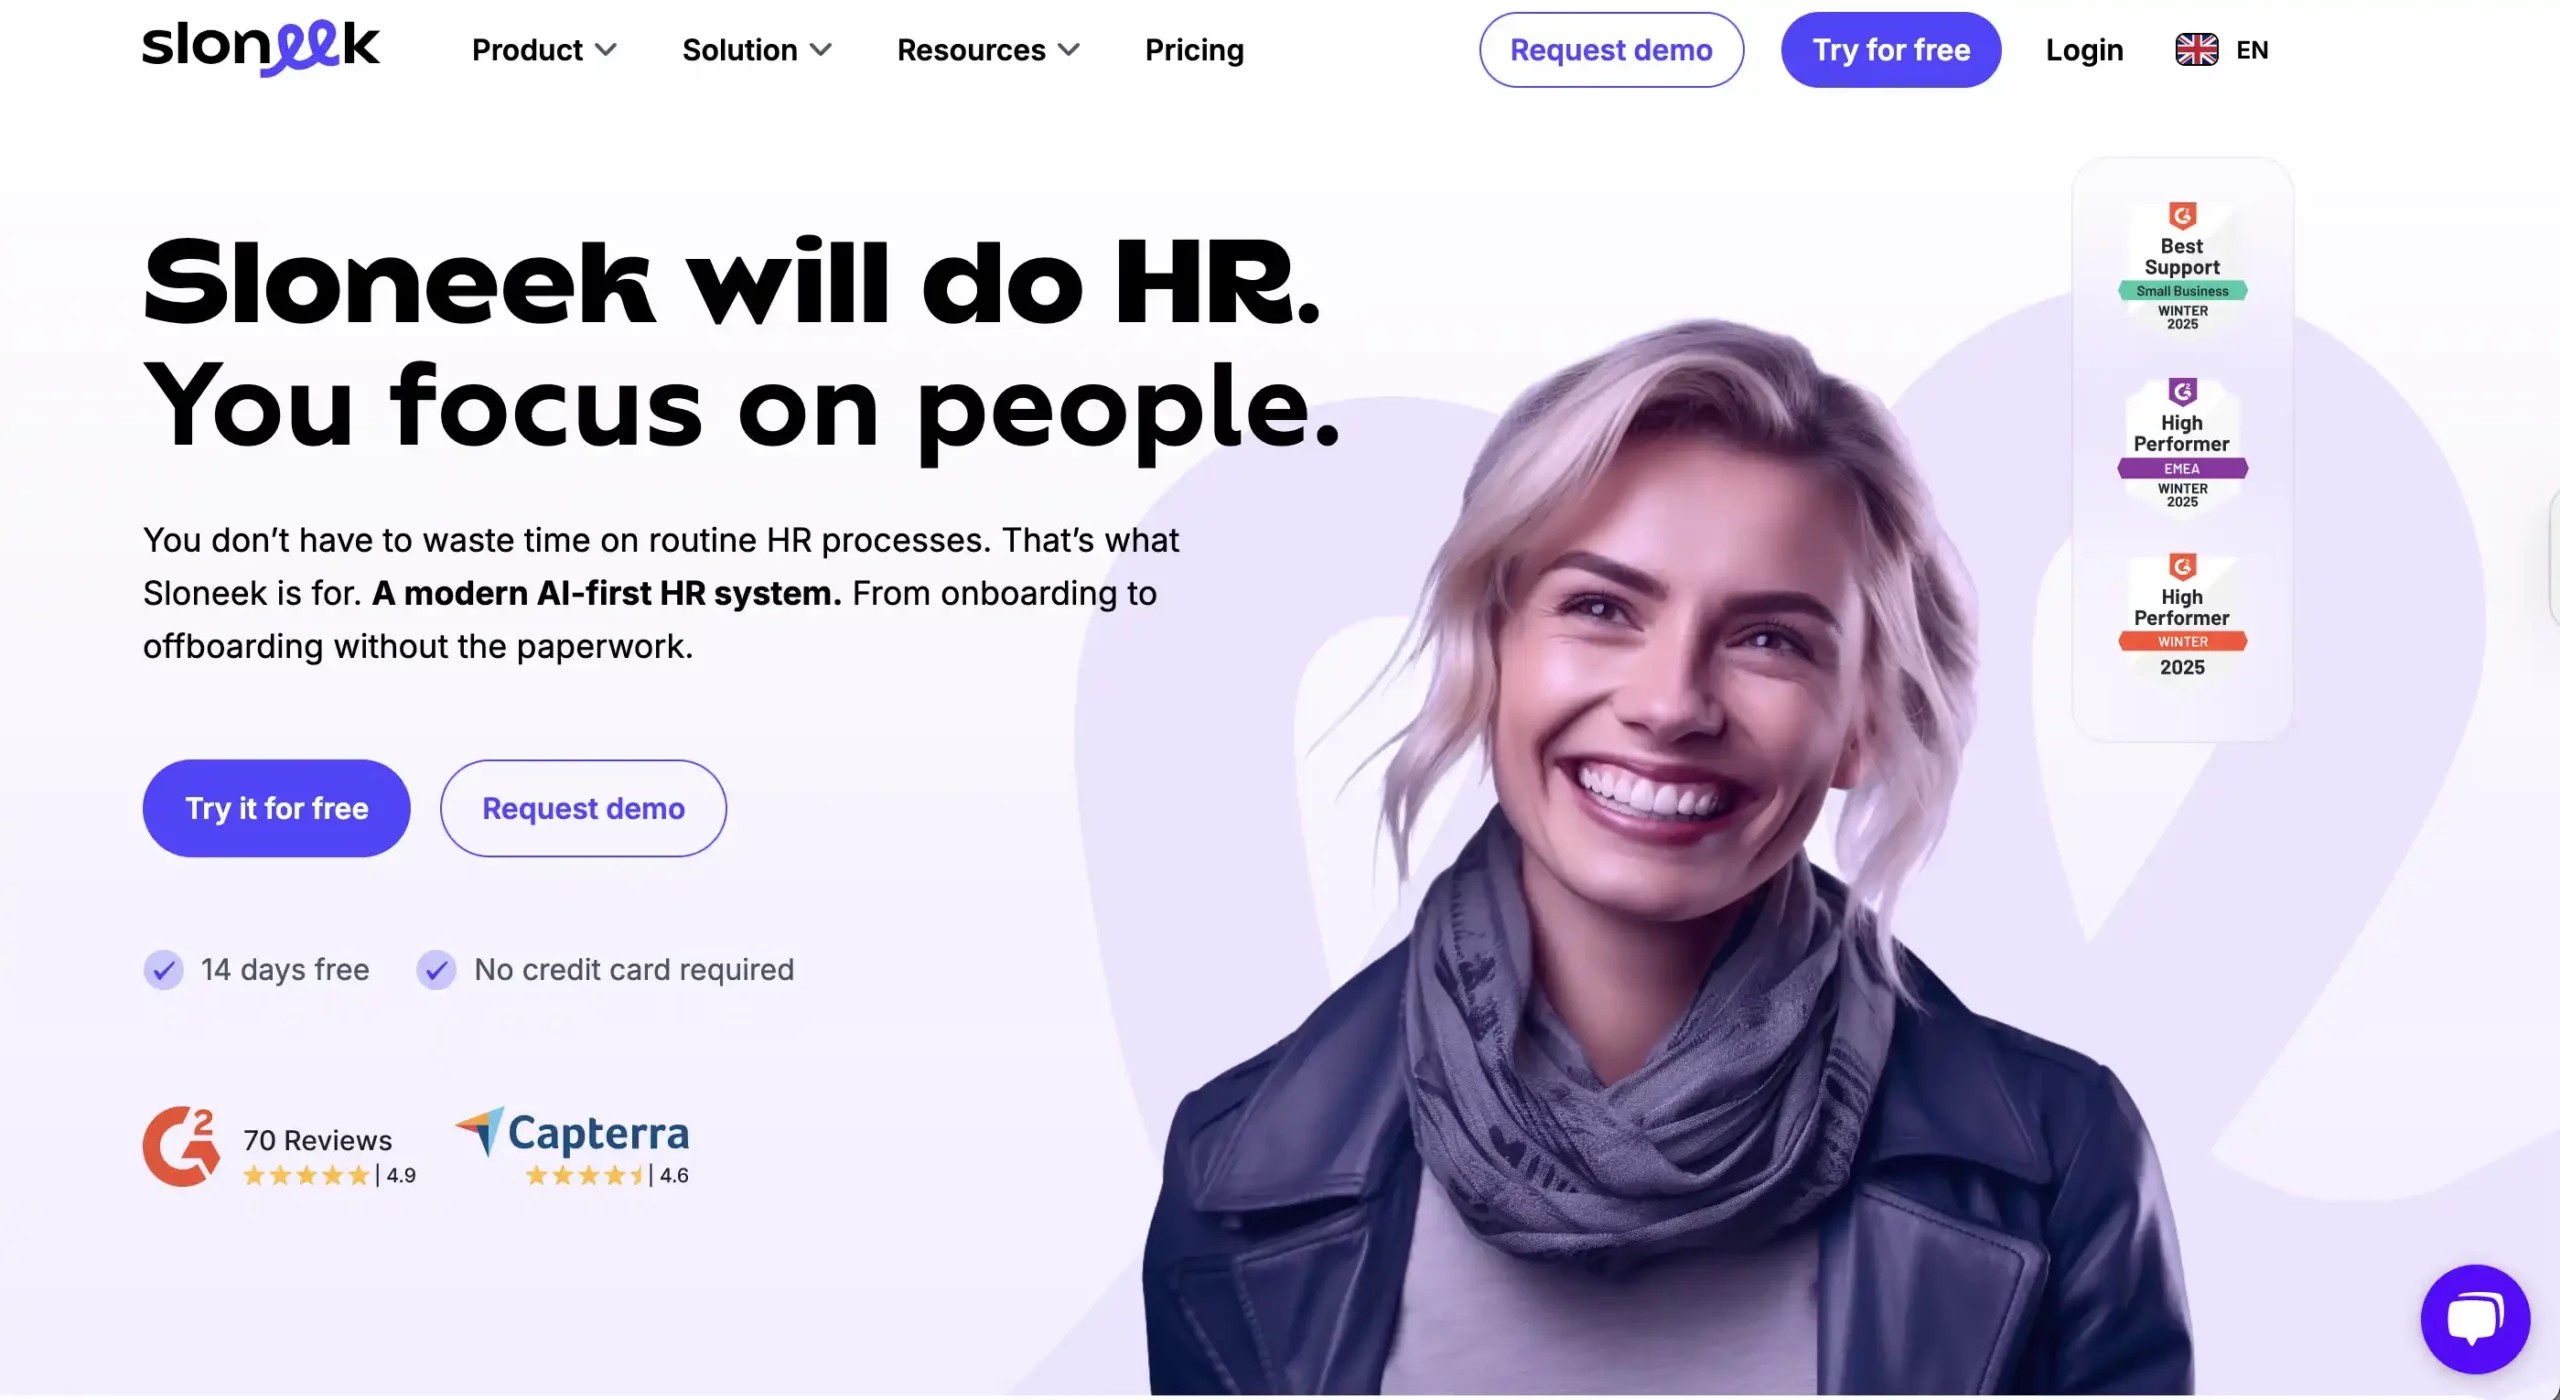Click the header Try for free button

1890,50
